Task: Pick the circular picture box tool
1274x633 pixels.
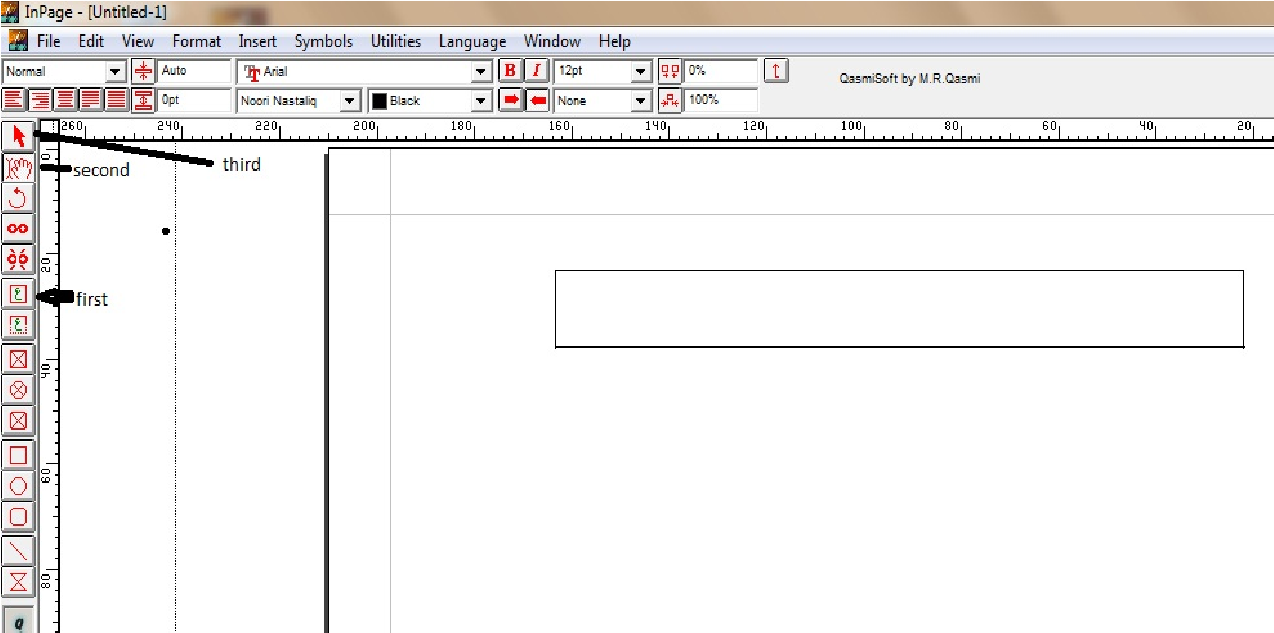Action: tap(18, 389)
